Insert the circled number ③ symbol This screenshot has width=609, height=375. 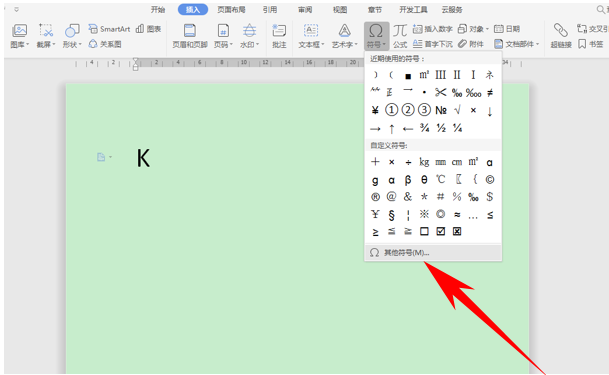point(424,110)
